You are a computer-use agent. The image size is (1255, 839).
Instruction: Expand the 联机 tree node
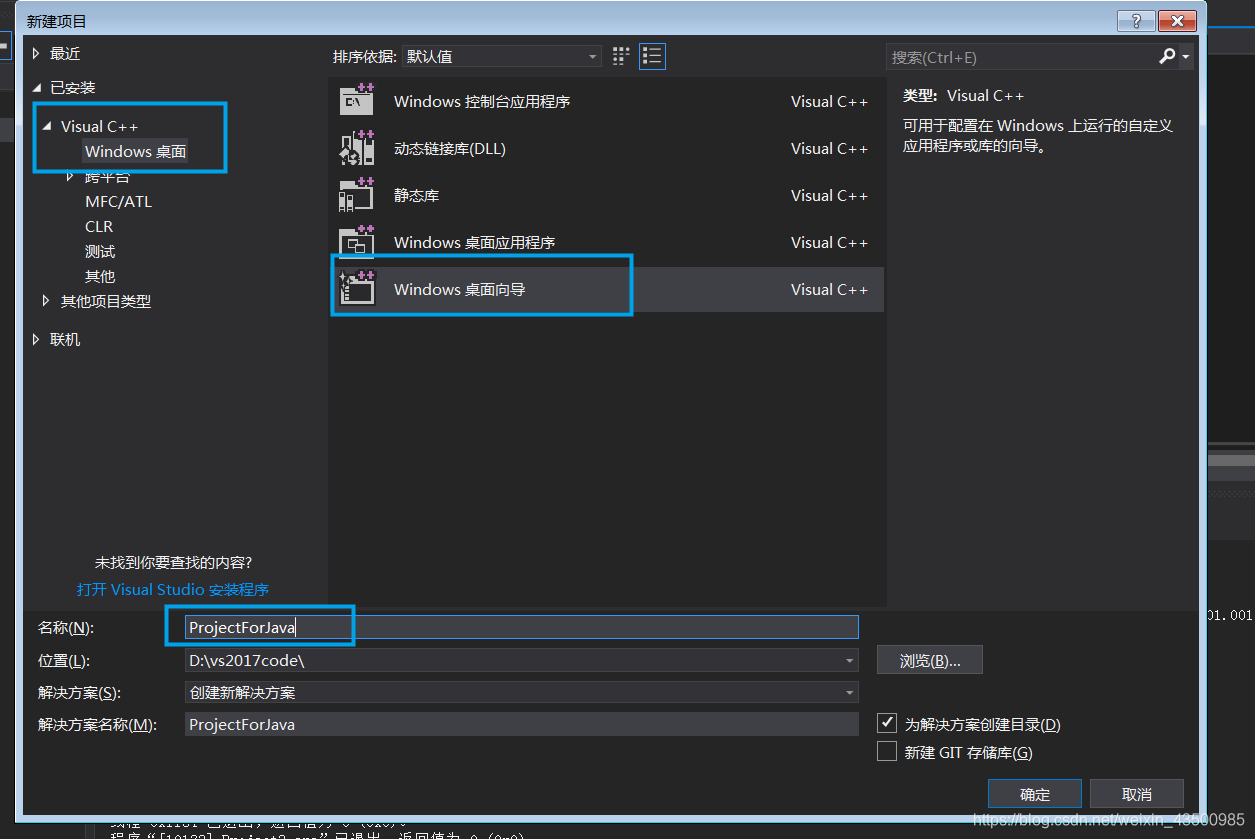36,339
